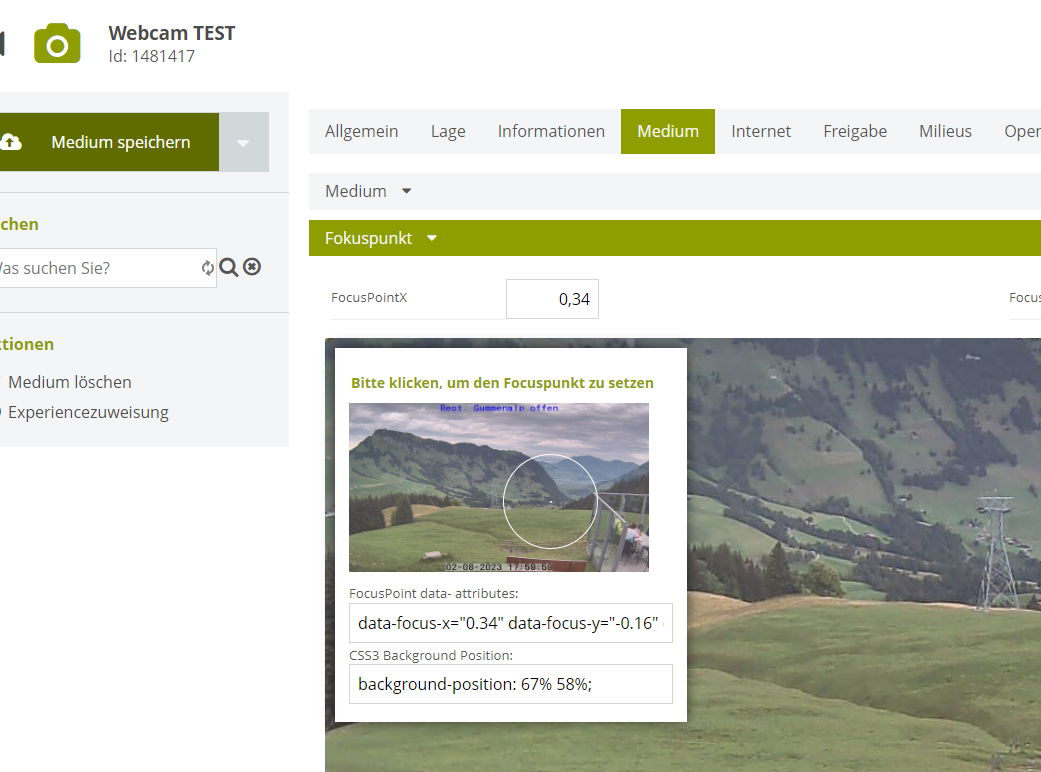Expand the Medium section caret
The height and width of the screenshot is (772, 1041).
[x=406, y=191]
